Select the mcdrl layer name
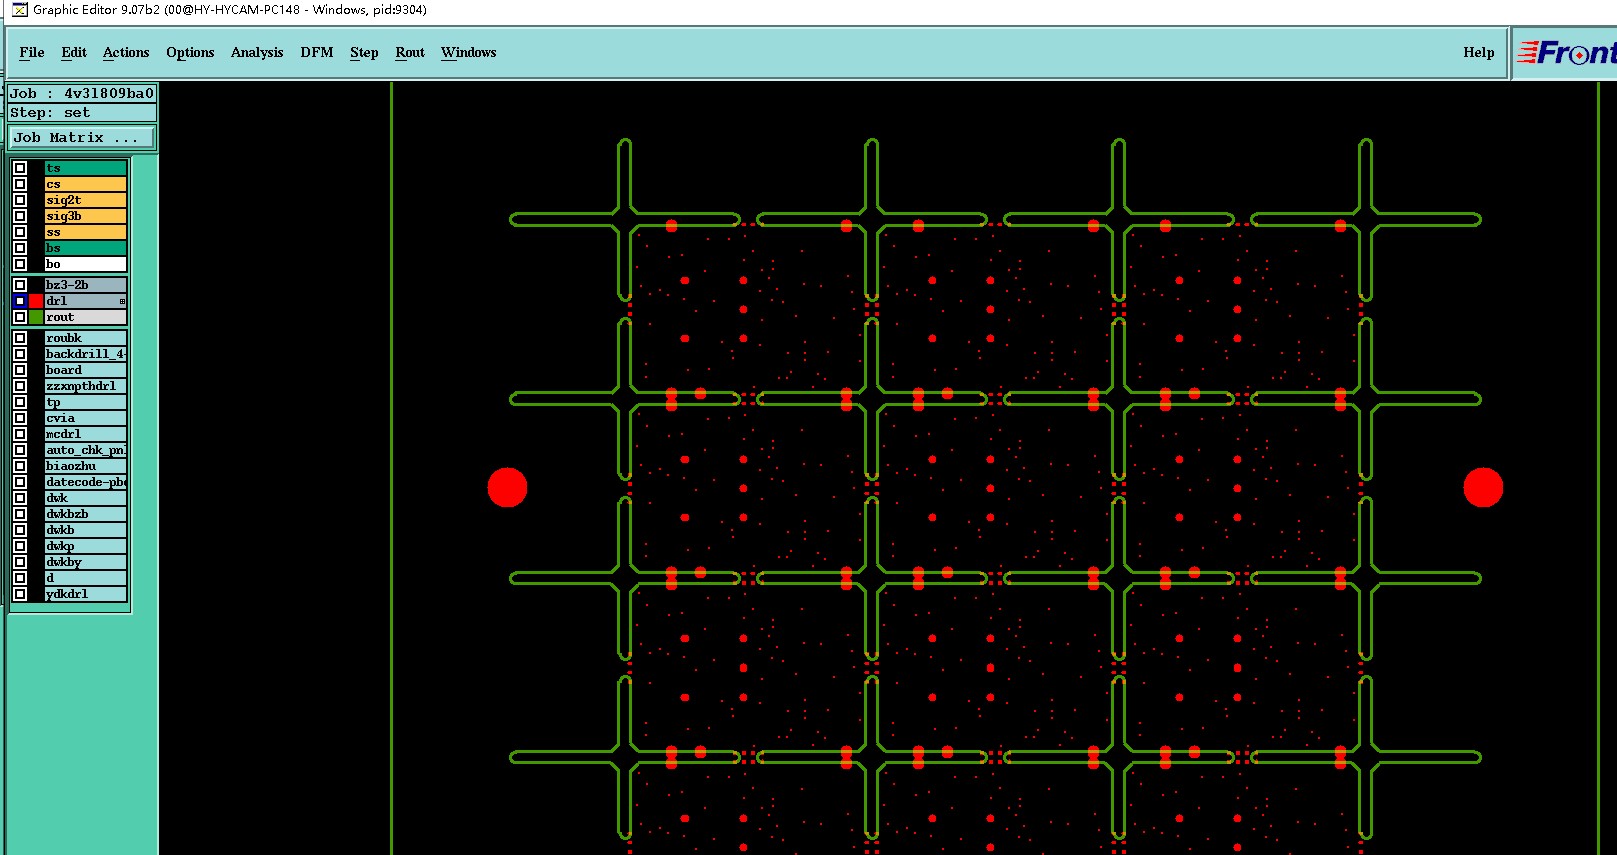 (86, 434)
